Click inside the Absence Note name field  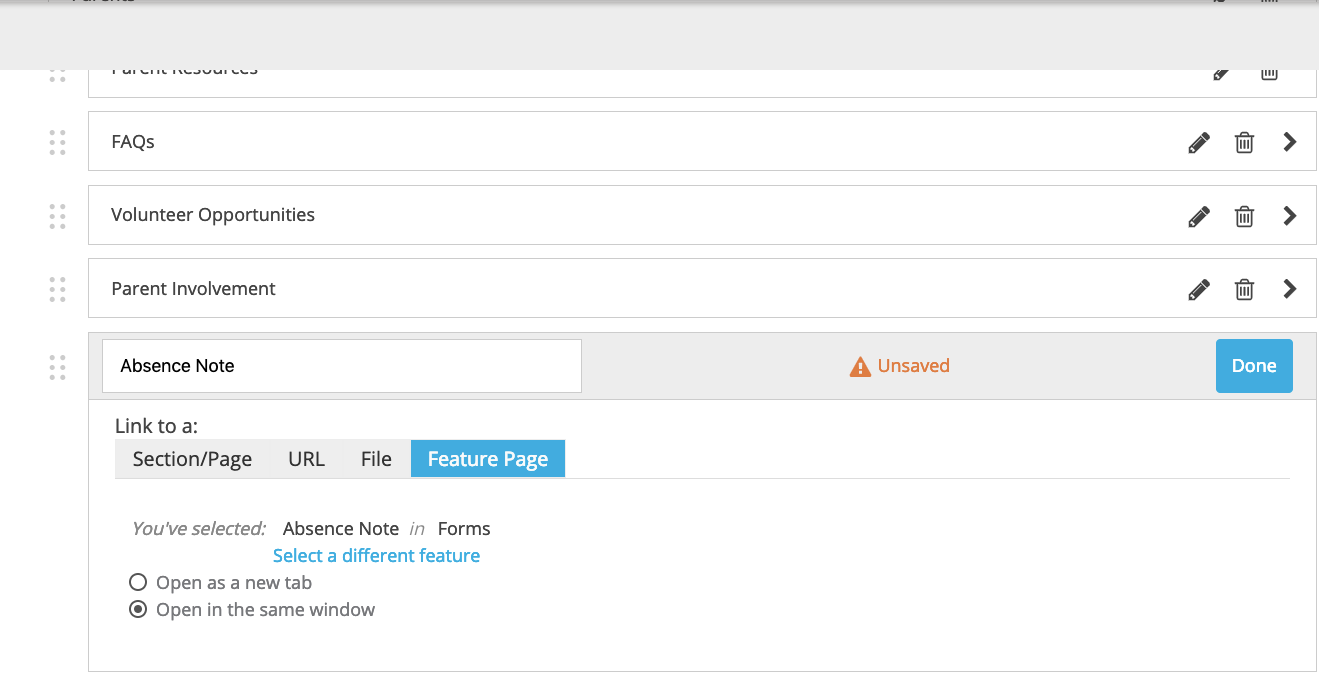click(x=341, y=365)
